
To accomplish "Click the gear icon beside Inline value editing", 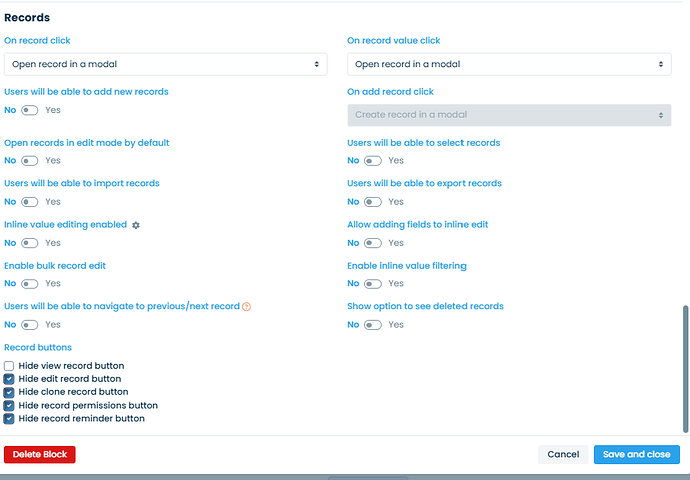I will tap(136, 225).
